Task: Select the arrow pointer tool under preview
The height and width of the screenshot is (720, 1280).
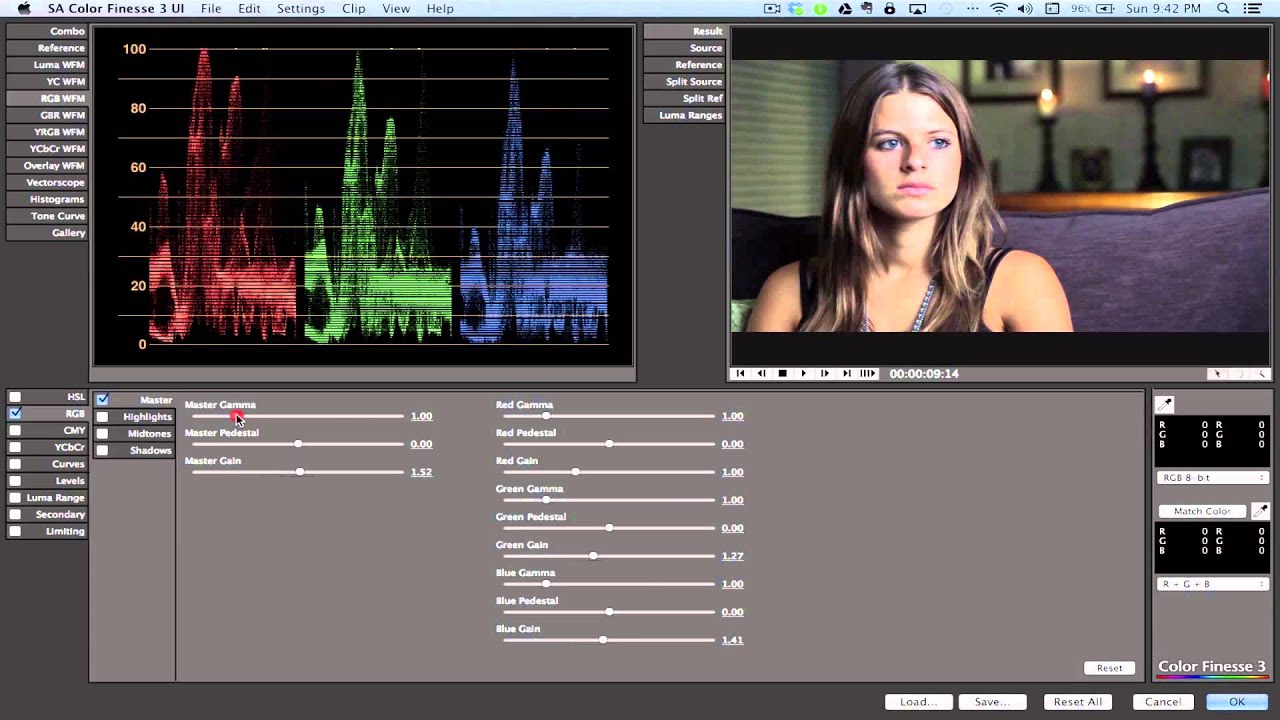Action: 1217,374
